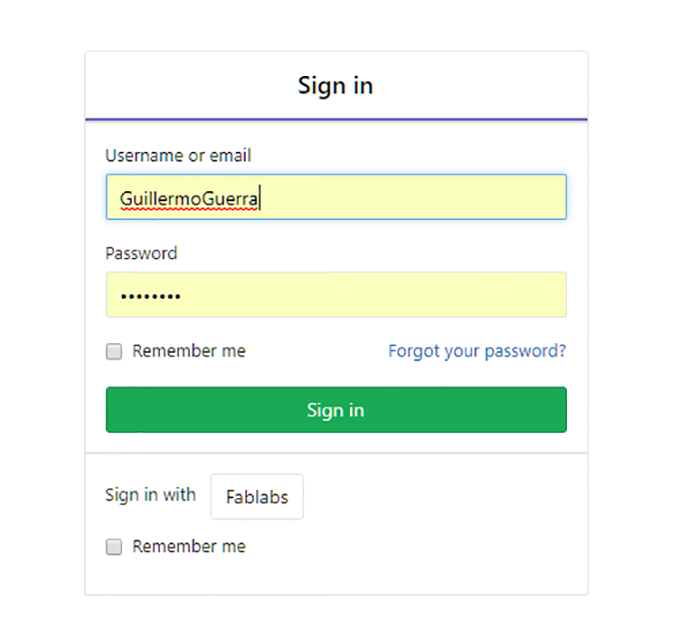Viewport: 700px width, 631px height.
Task: Click the "Sign in with" text
Action: [150, 495]
